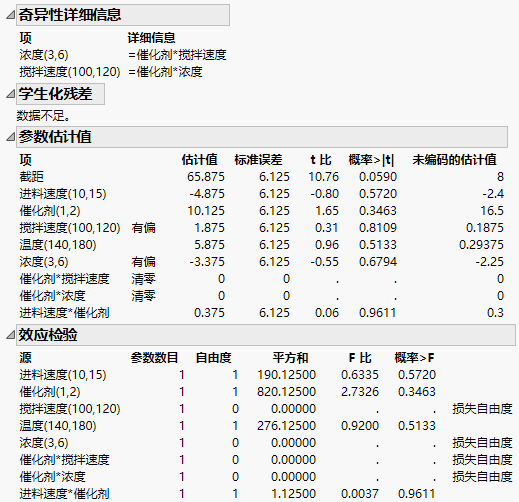The width and height of the screenshot is (519, 502).
Task: Click =催化剂*浓度 singularity detail
Action: click(x=165, y=72)
